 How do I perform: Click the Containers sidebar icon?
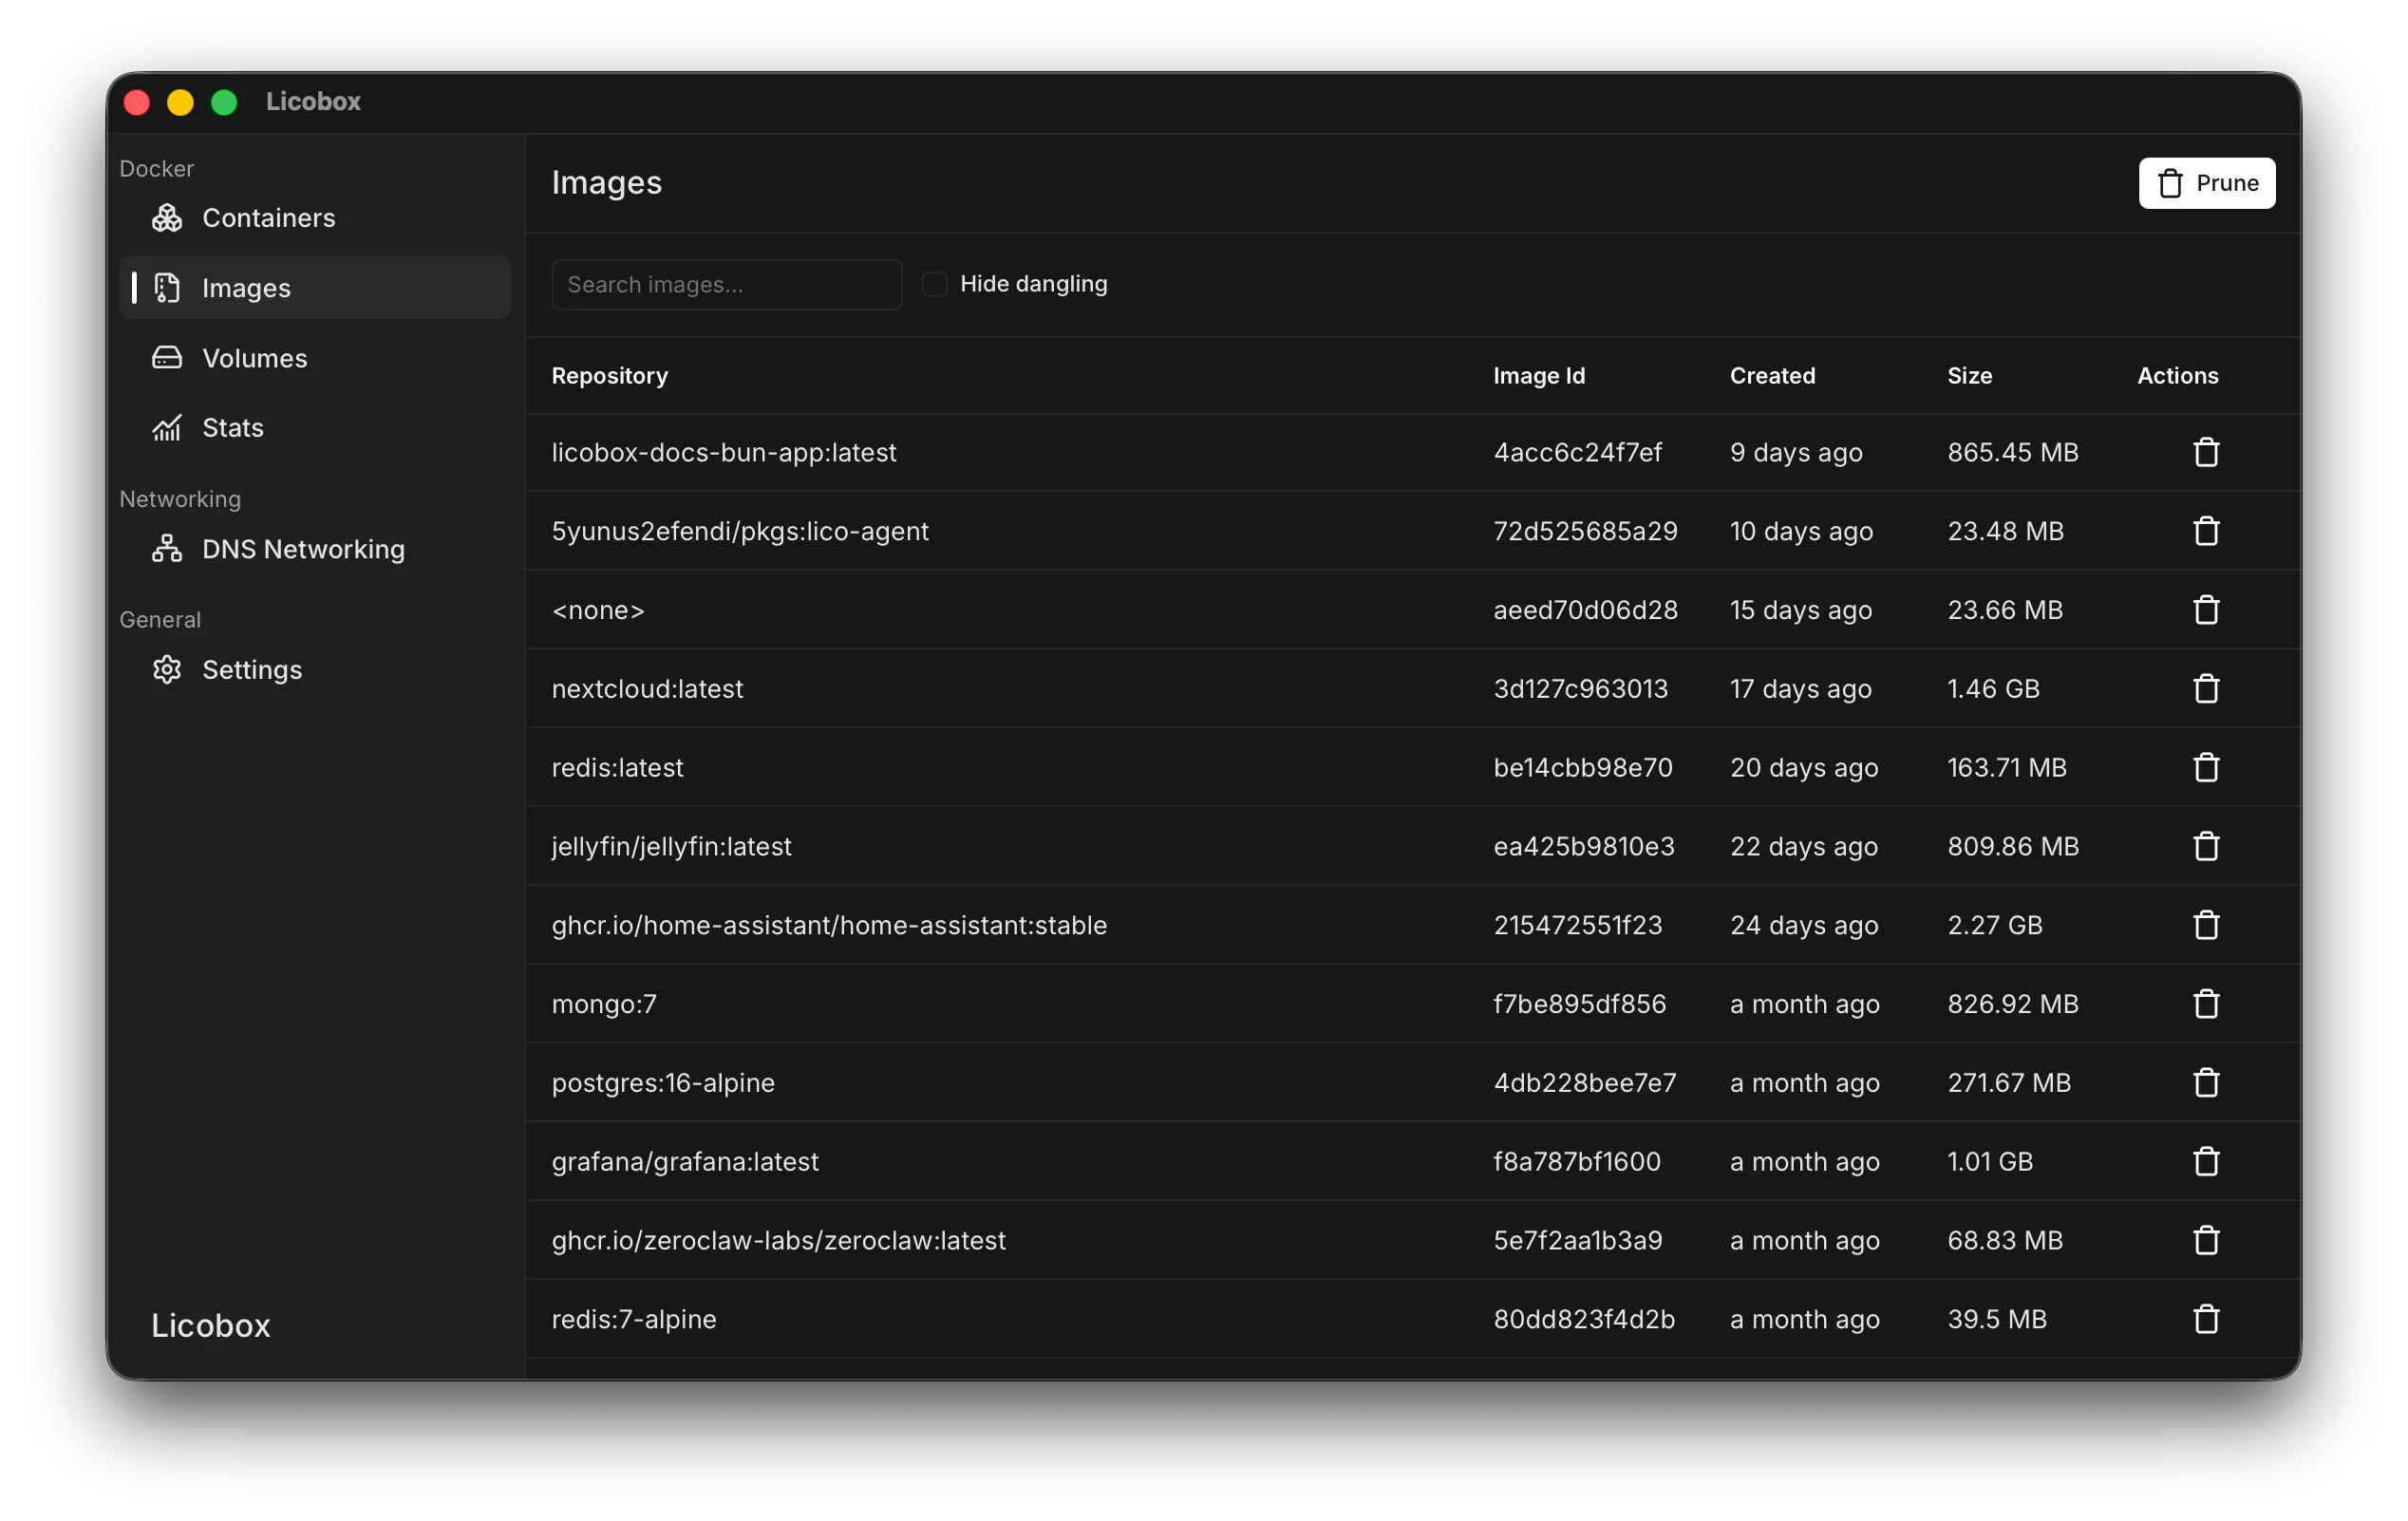click(x=167, y=218)
